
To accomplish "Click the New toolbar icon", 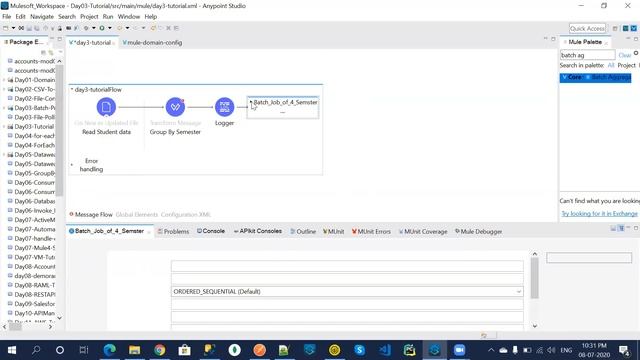I will pyautogui.click(x=6, y=28).
